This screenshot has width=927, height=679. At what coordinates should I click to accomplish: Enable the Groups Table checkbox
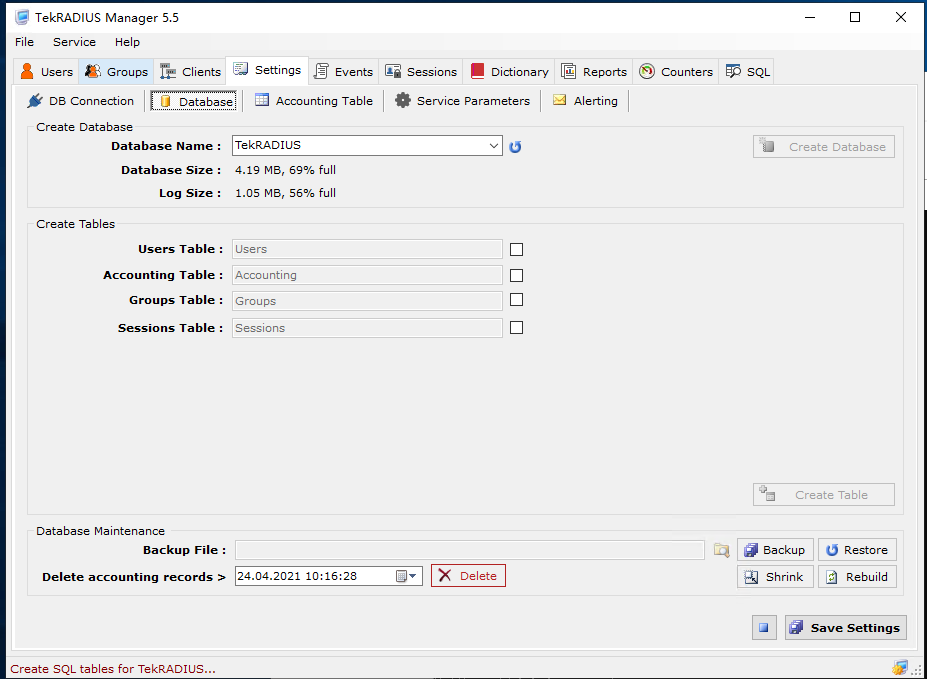[517, 300]
